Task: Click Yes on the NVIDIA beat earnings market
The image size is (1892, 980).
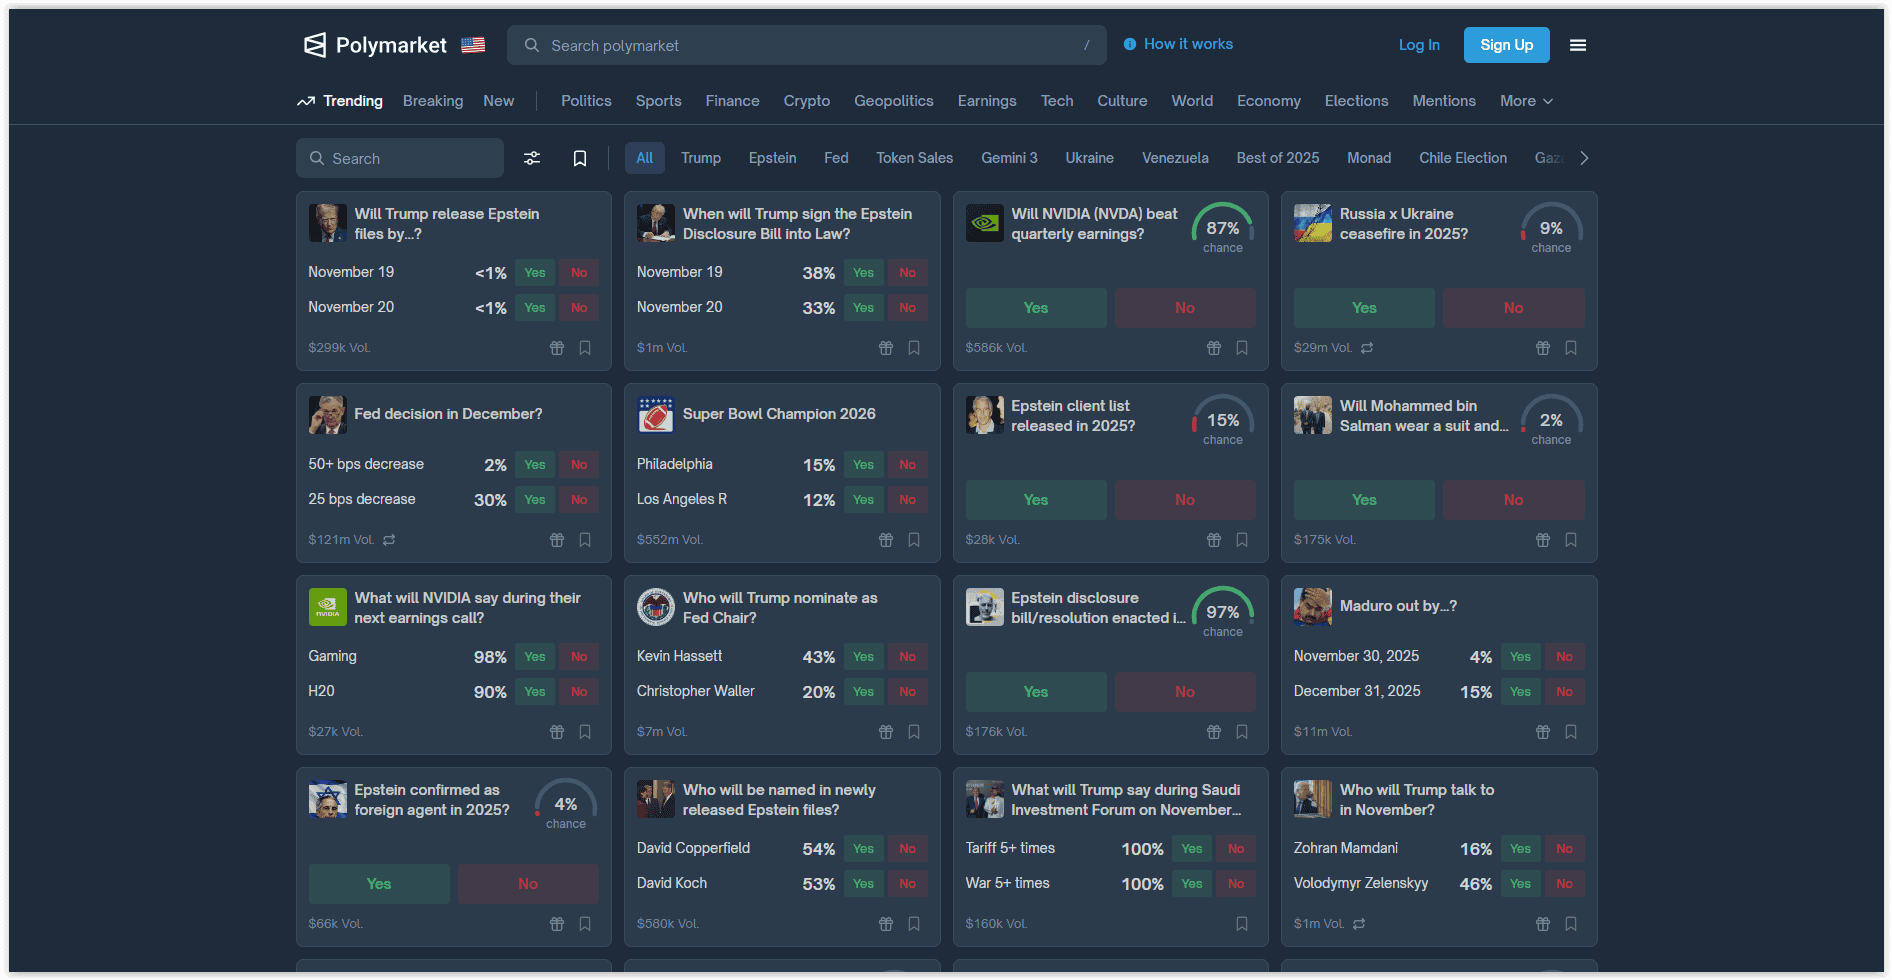Action: pos(1035,307)
